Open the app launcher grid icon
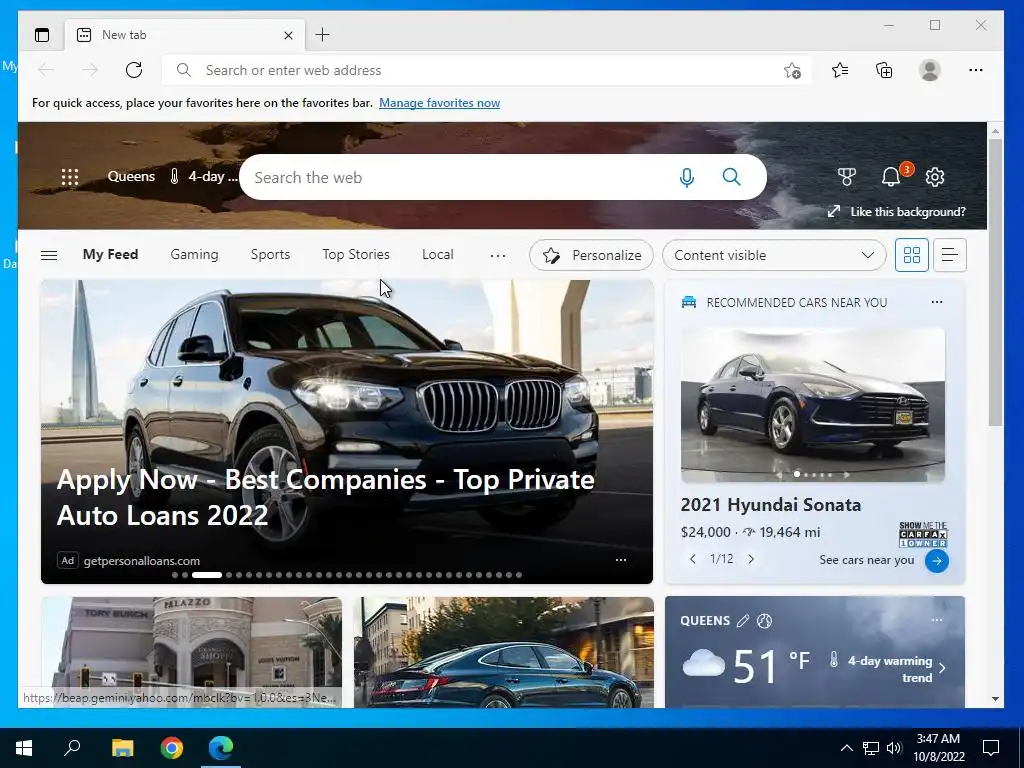The width and height of the screenshot is (1024, 768). tap(70, 177)
